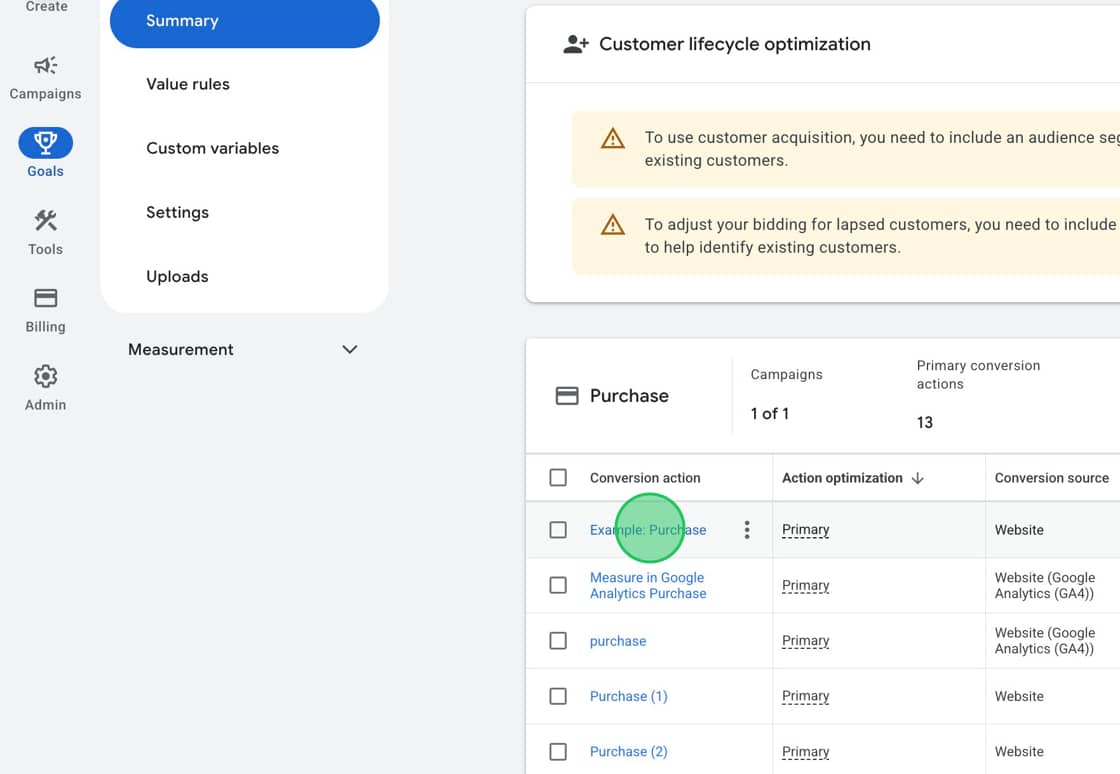Open the Tools wrench icon
This screenshot has width=1120, height=774.
45,221
